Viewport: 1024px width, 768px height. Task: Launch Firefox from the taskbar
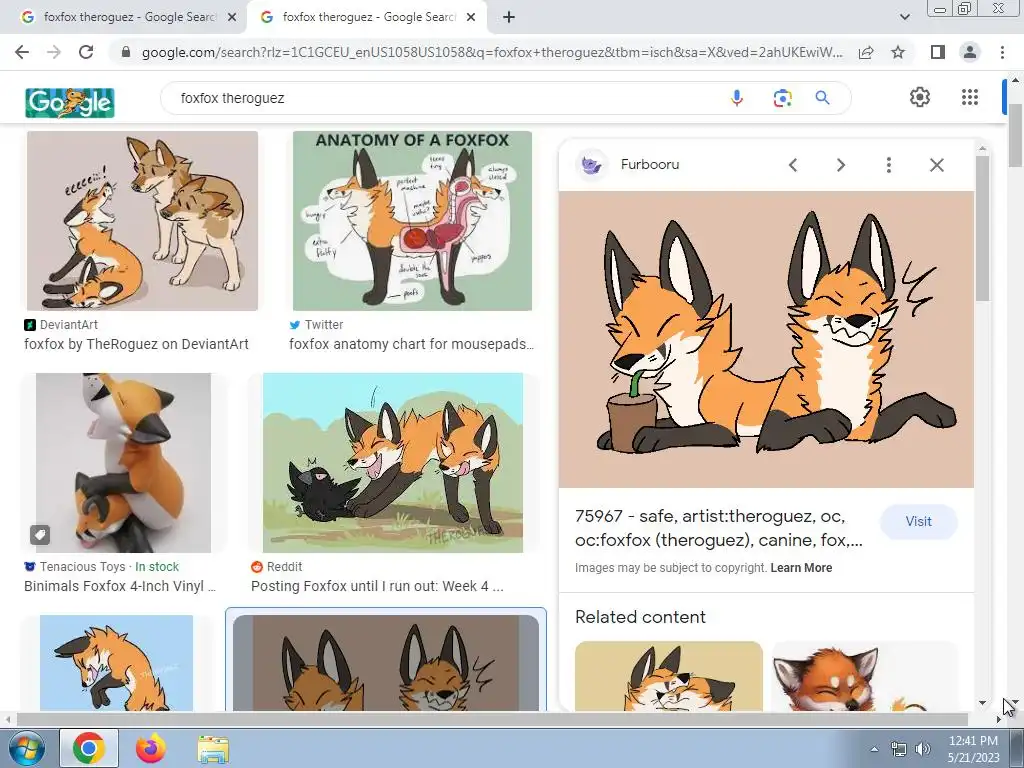tap(151, 748)
